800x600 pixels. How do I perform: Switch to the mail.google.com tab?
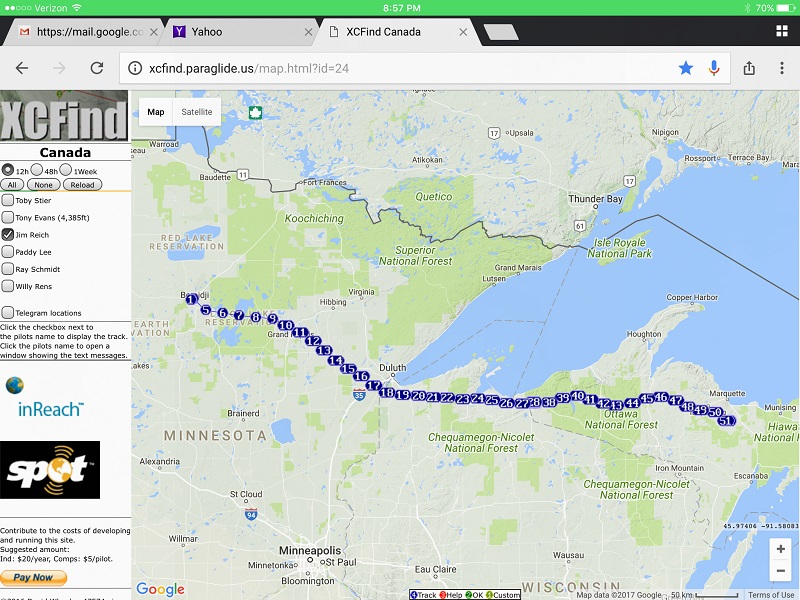click(82, 32)
